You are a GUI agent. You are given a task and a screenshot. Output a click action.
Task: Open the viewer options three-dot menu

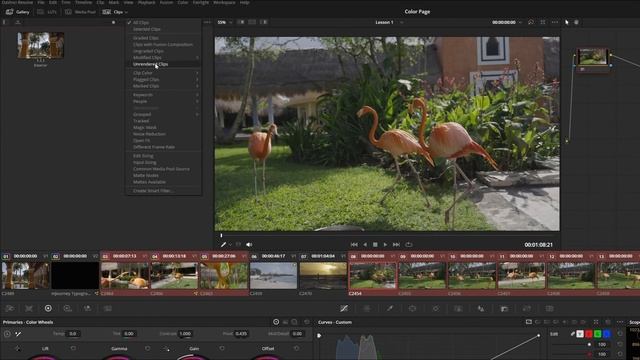554,22
